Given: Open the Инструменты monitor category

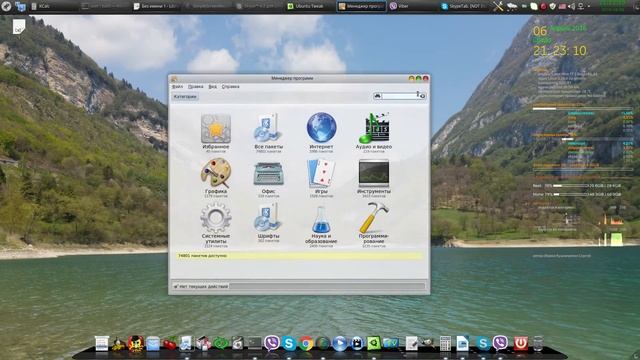Looking at the screenshot, I should point(373,178).
